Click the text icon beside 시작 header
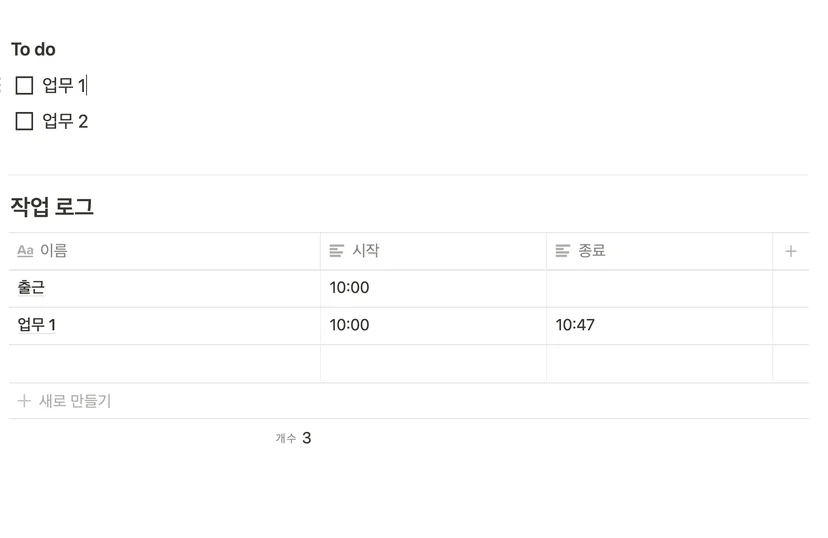This screenshot has height=538, width=828. tap(336, 250)
